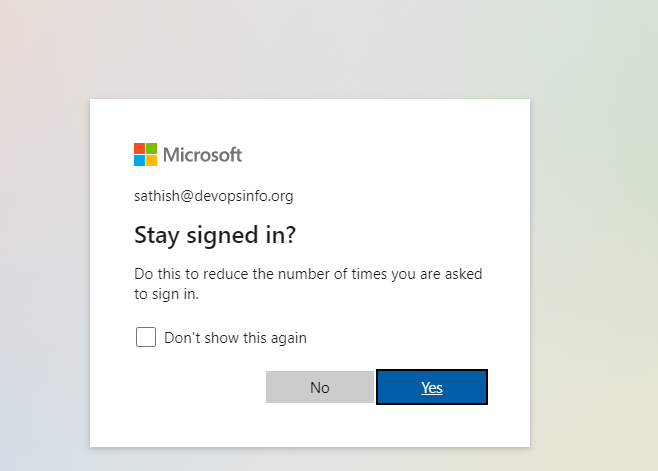Image resolution: width=658 pixels, height=471 pixels.
Task: Click the yellow square in the Microsoft logo
Action: (152, 160)
